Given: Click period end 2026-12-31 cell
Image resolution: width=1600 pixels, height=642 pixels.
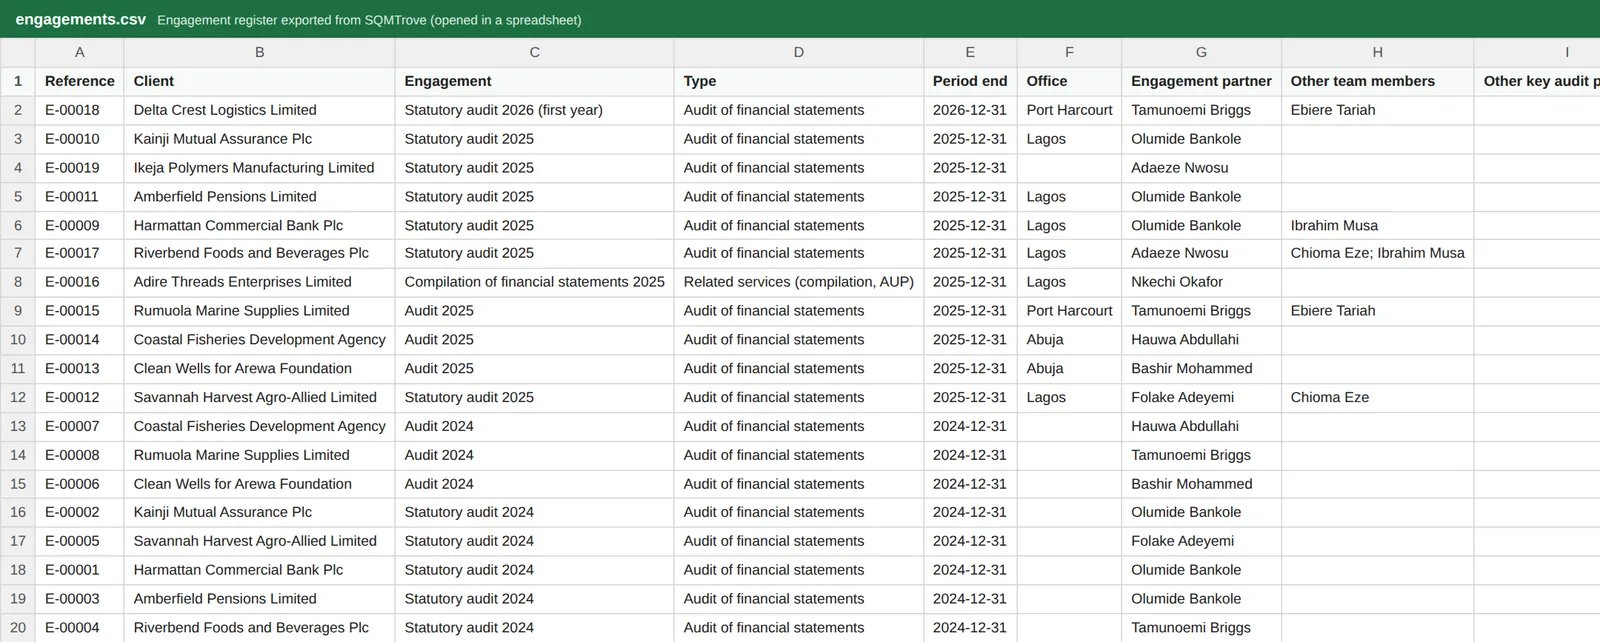Looking at the screenshot, I should click(x=970, y=110).
